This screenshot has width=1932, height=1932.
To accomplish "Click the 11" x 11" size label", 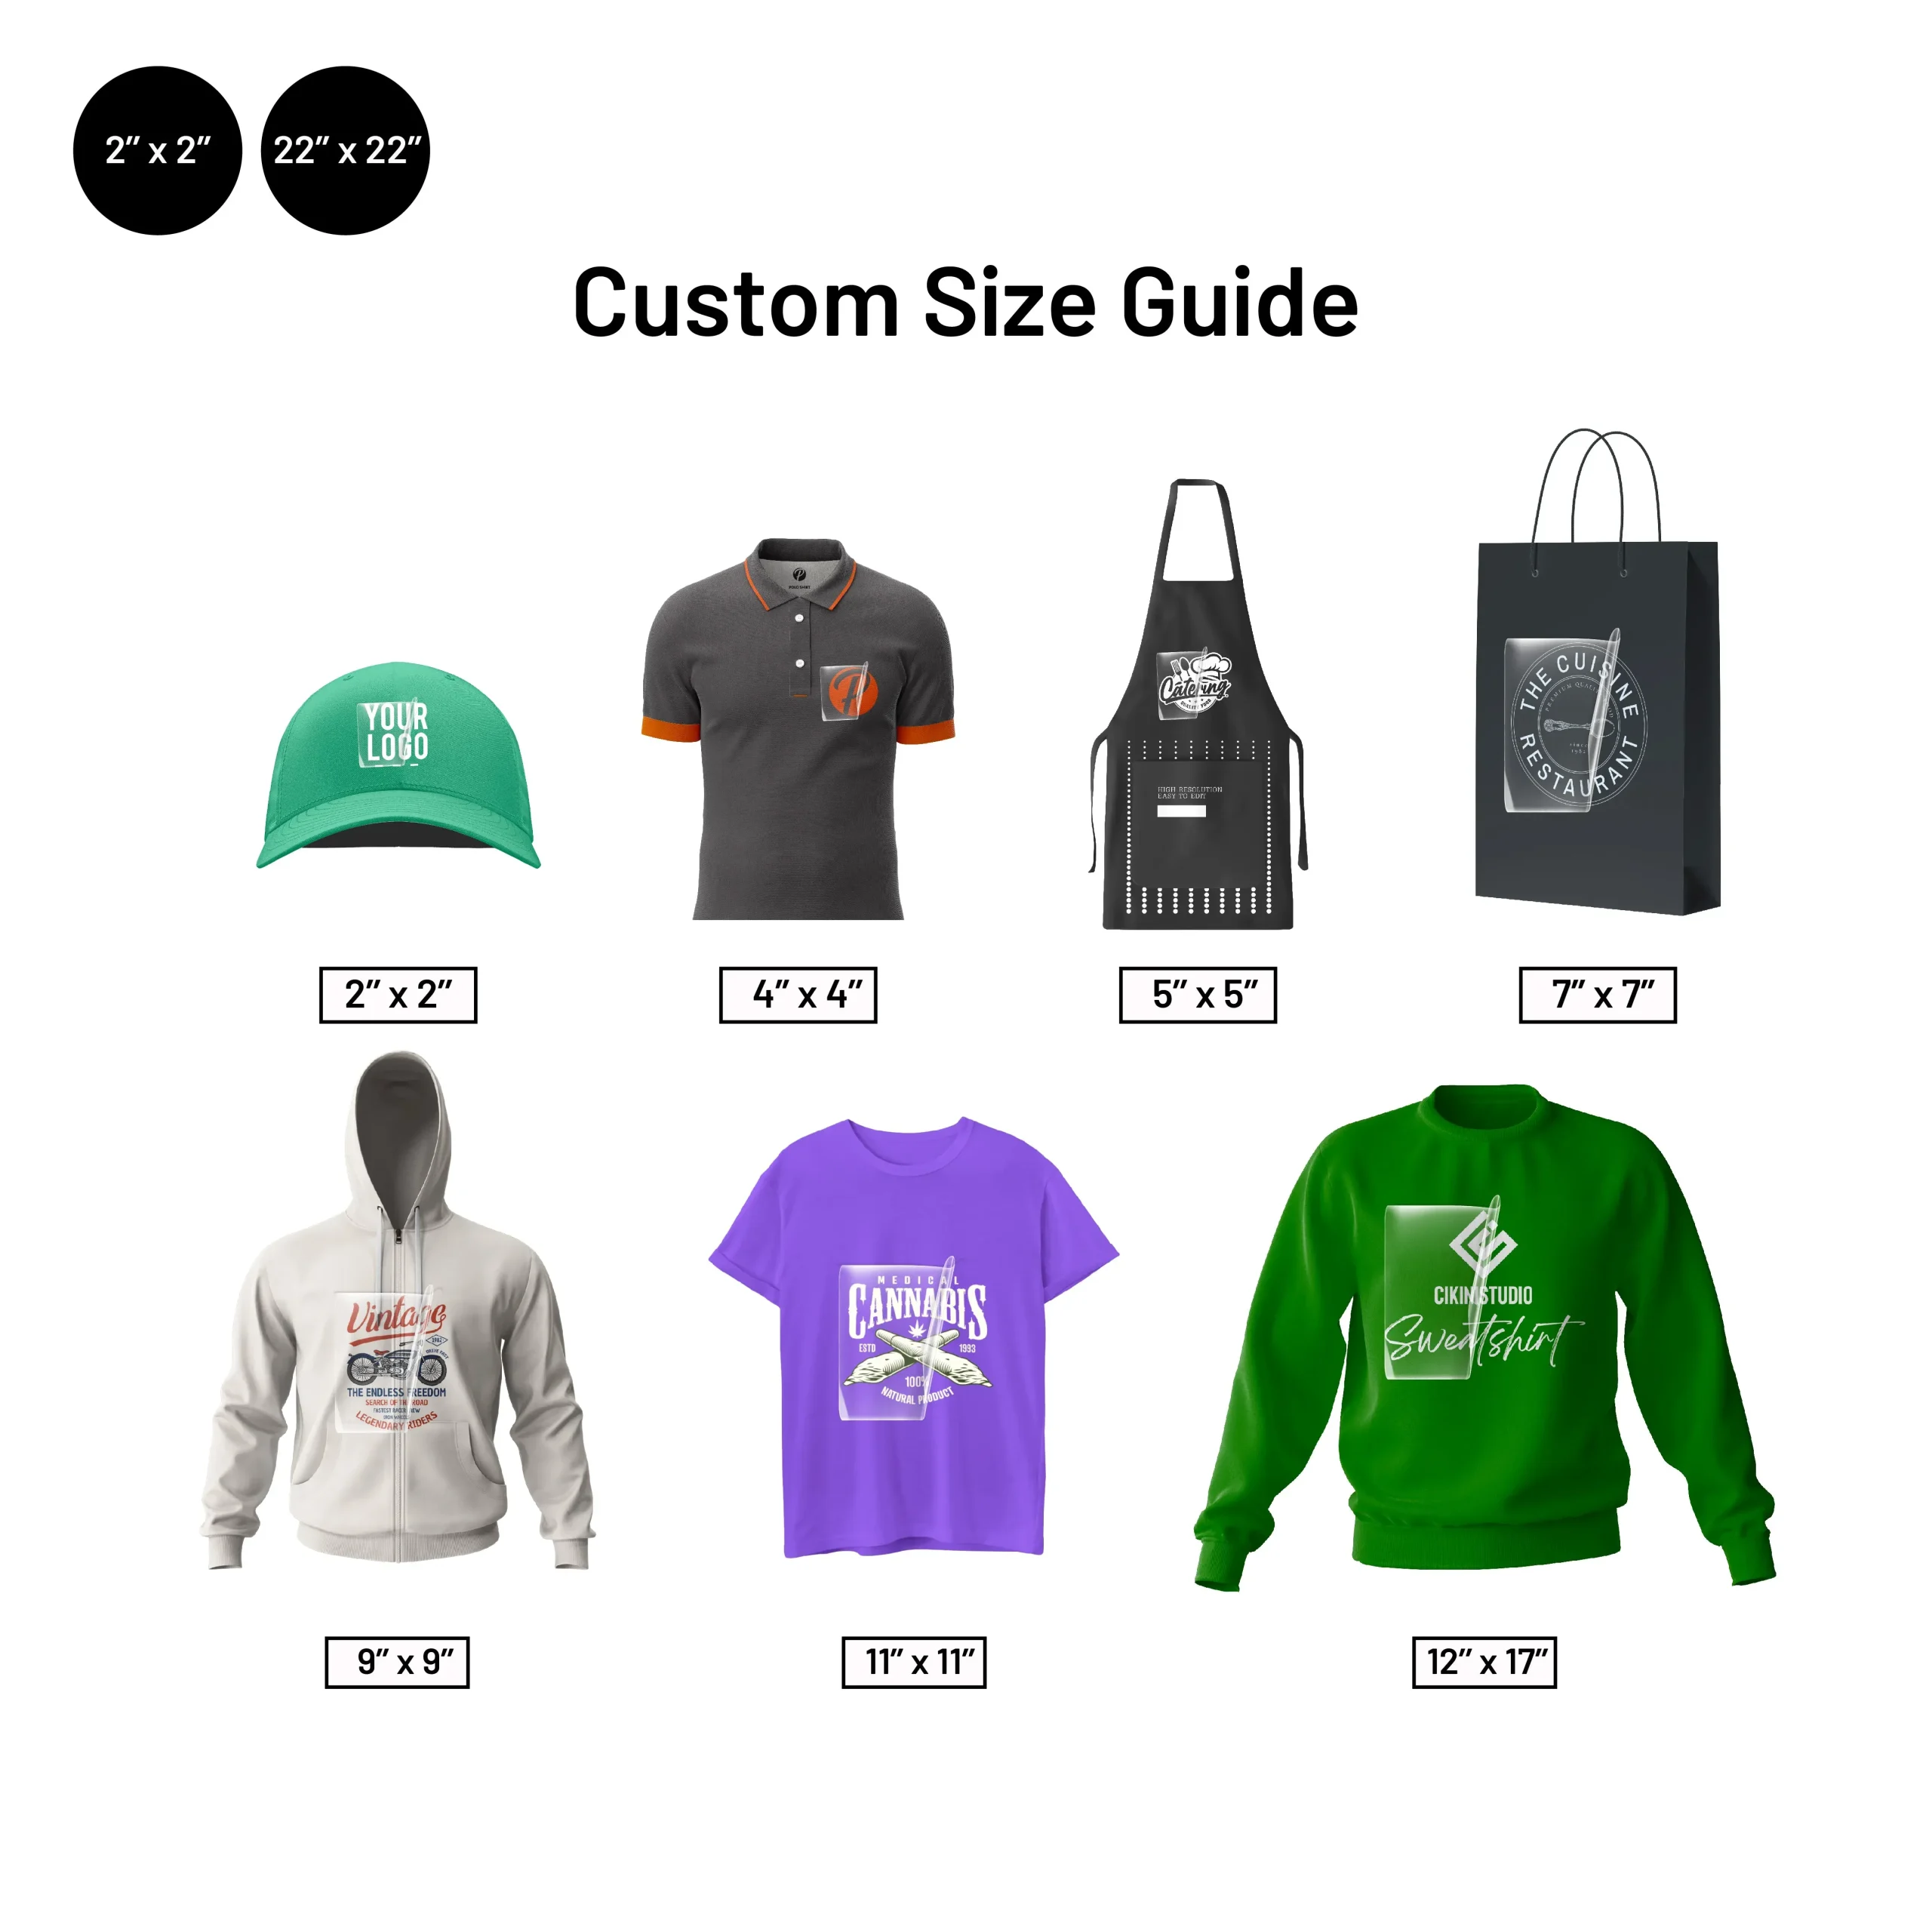I will (914, 1662).
